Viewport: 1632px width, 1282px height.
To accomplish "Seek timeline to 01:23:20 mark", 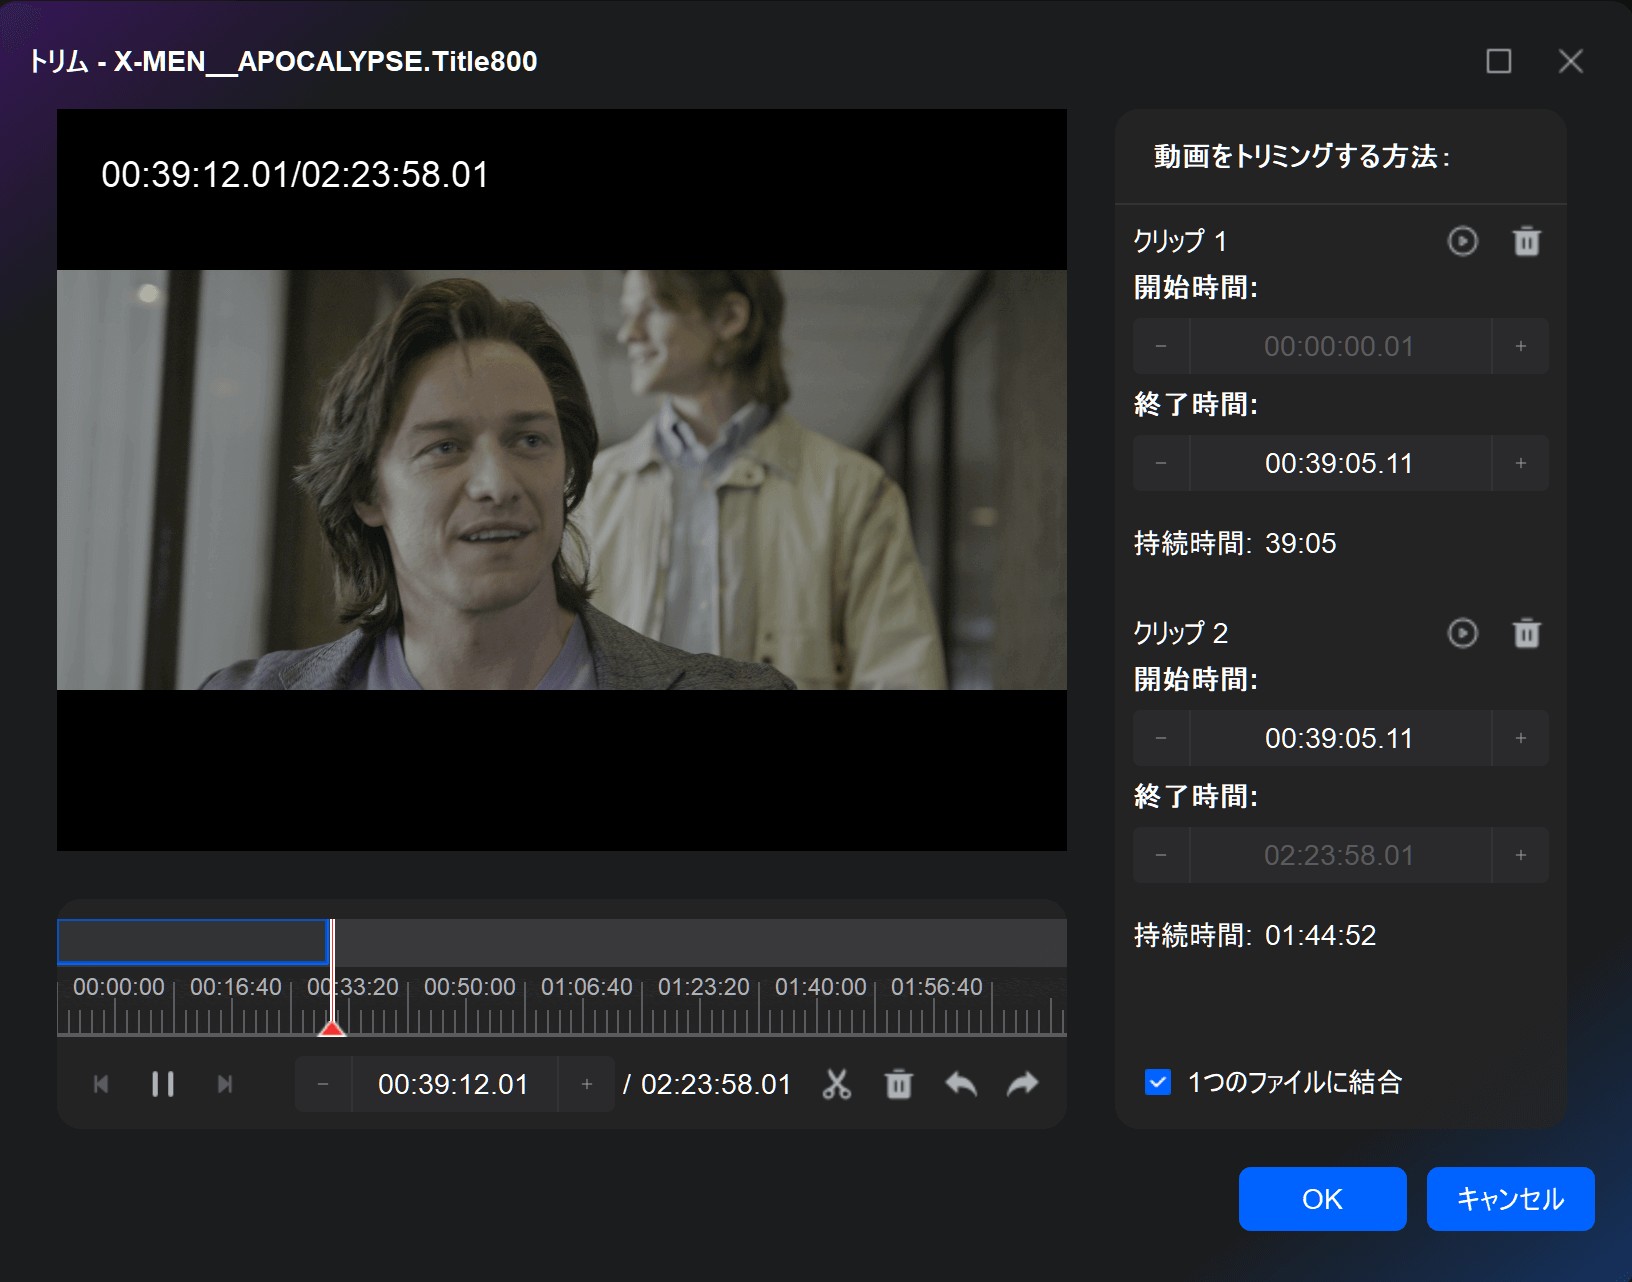I will pos(703,987).
